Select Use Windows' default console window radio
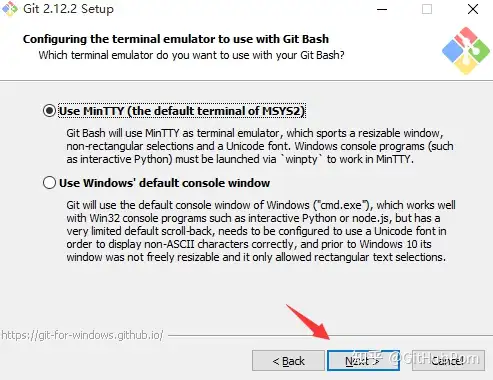 (x=49, y=183)
